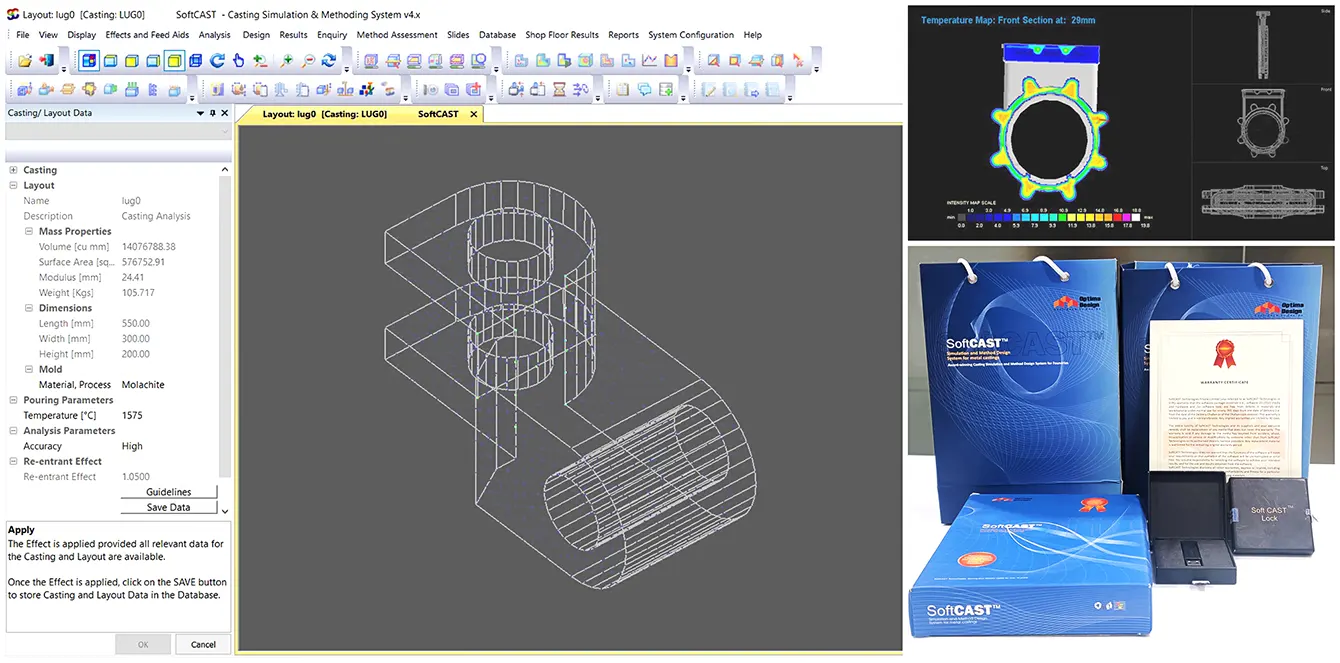Image resolution: width=1340 pixels, height=663 pixels.
Task: Click the clipboard notes toolbar icon
Action: (x=622, y=89)
